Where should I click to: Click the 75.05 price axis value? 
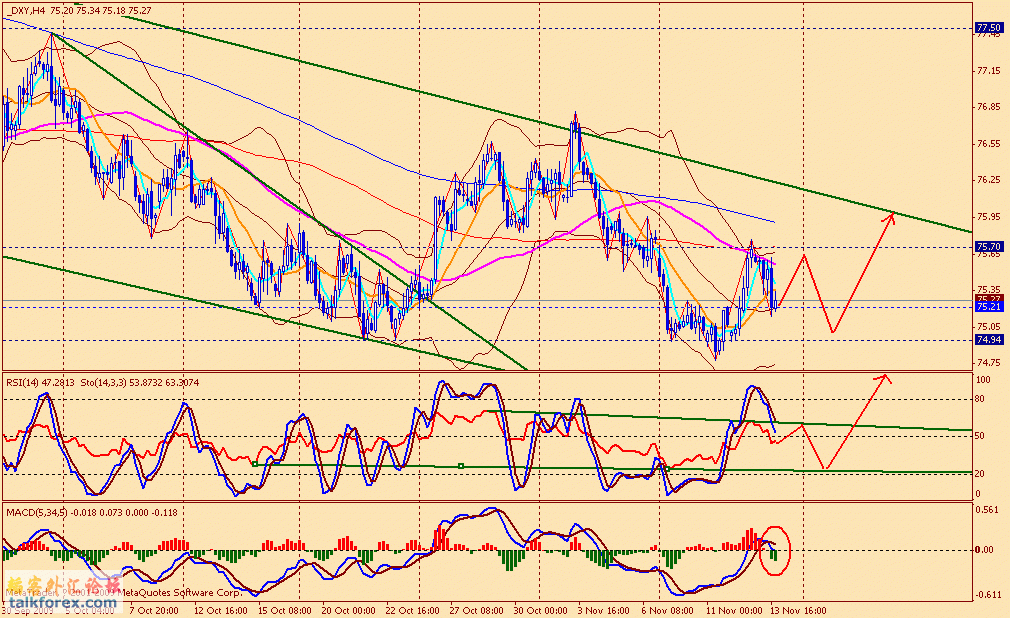(989, 326)
